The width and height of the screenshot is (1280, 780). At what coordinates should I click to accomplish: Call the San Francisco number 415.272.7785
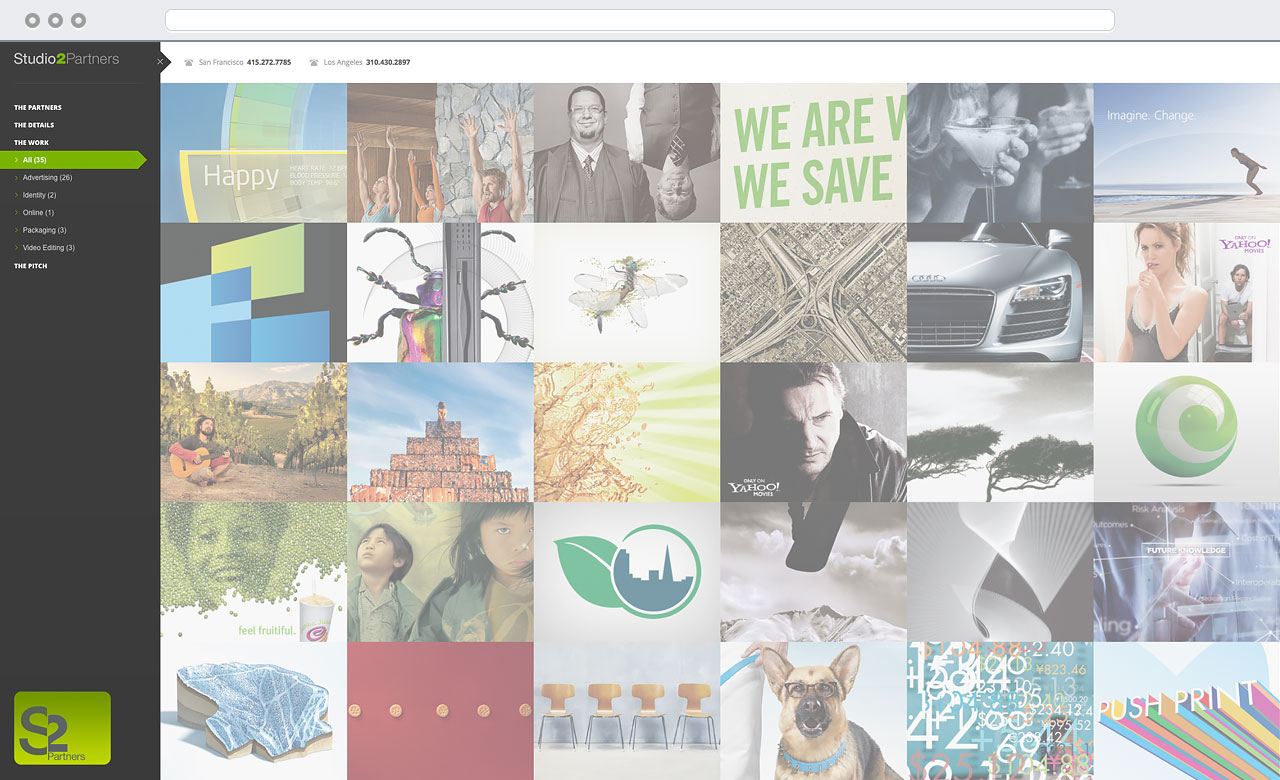click(269, 62)
